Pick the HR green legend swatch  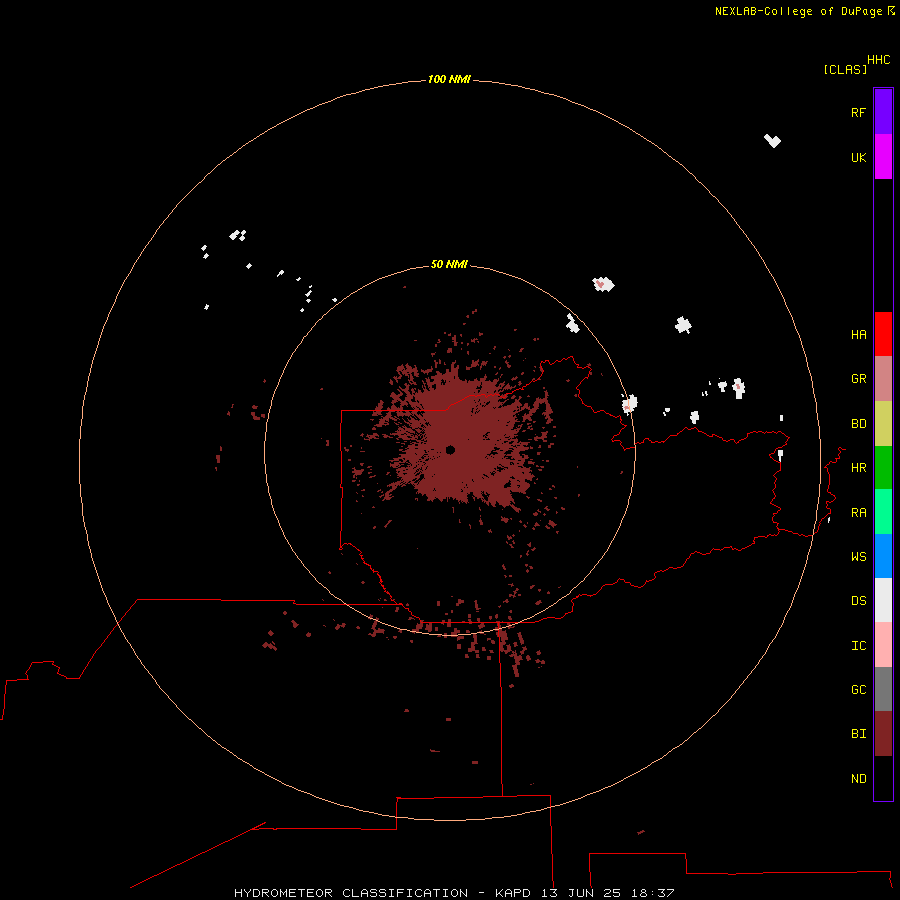tap(883, 468)
